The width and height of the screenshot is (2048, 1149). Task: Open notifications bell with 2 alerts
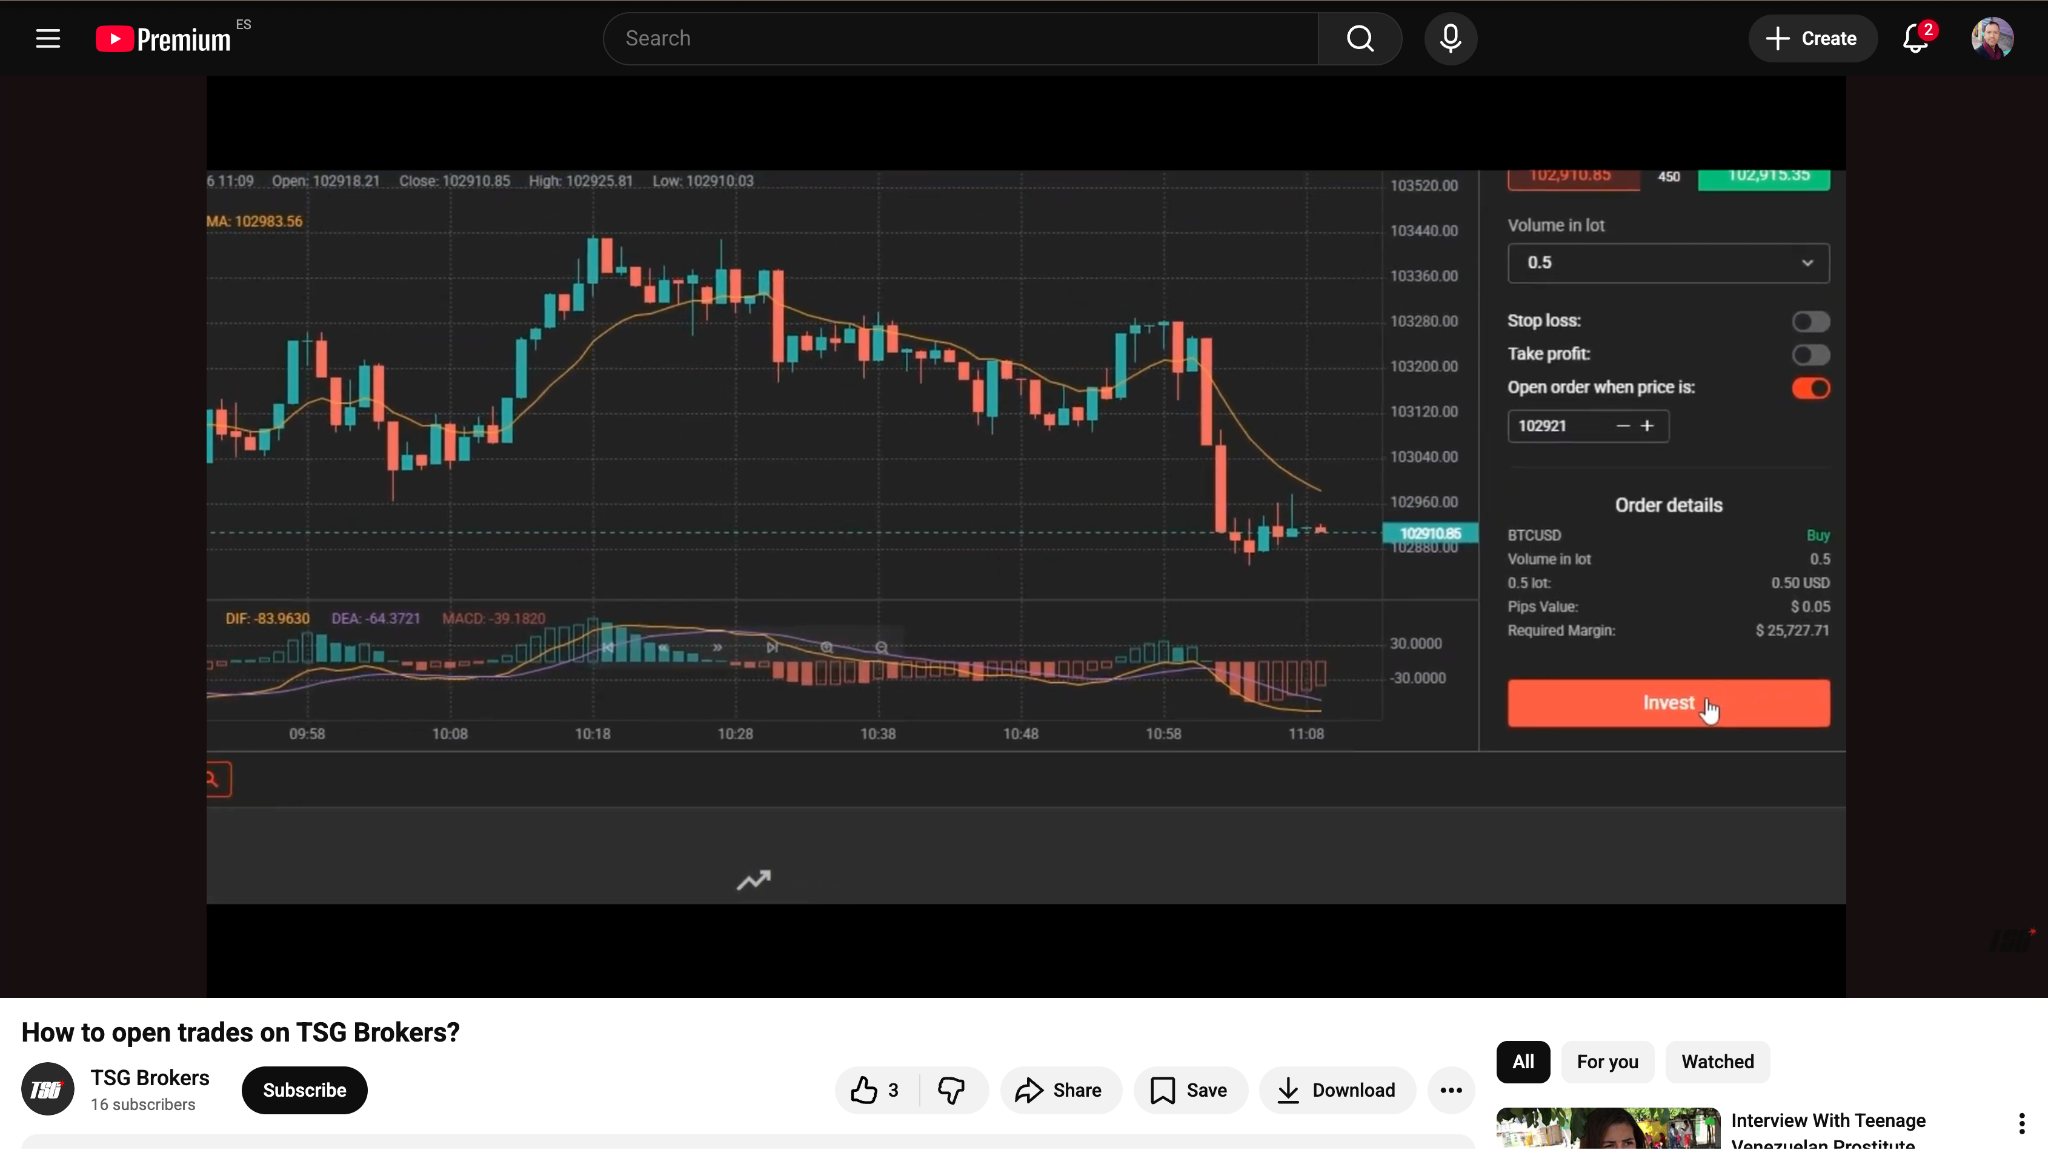click(1915, 39)
